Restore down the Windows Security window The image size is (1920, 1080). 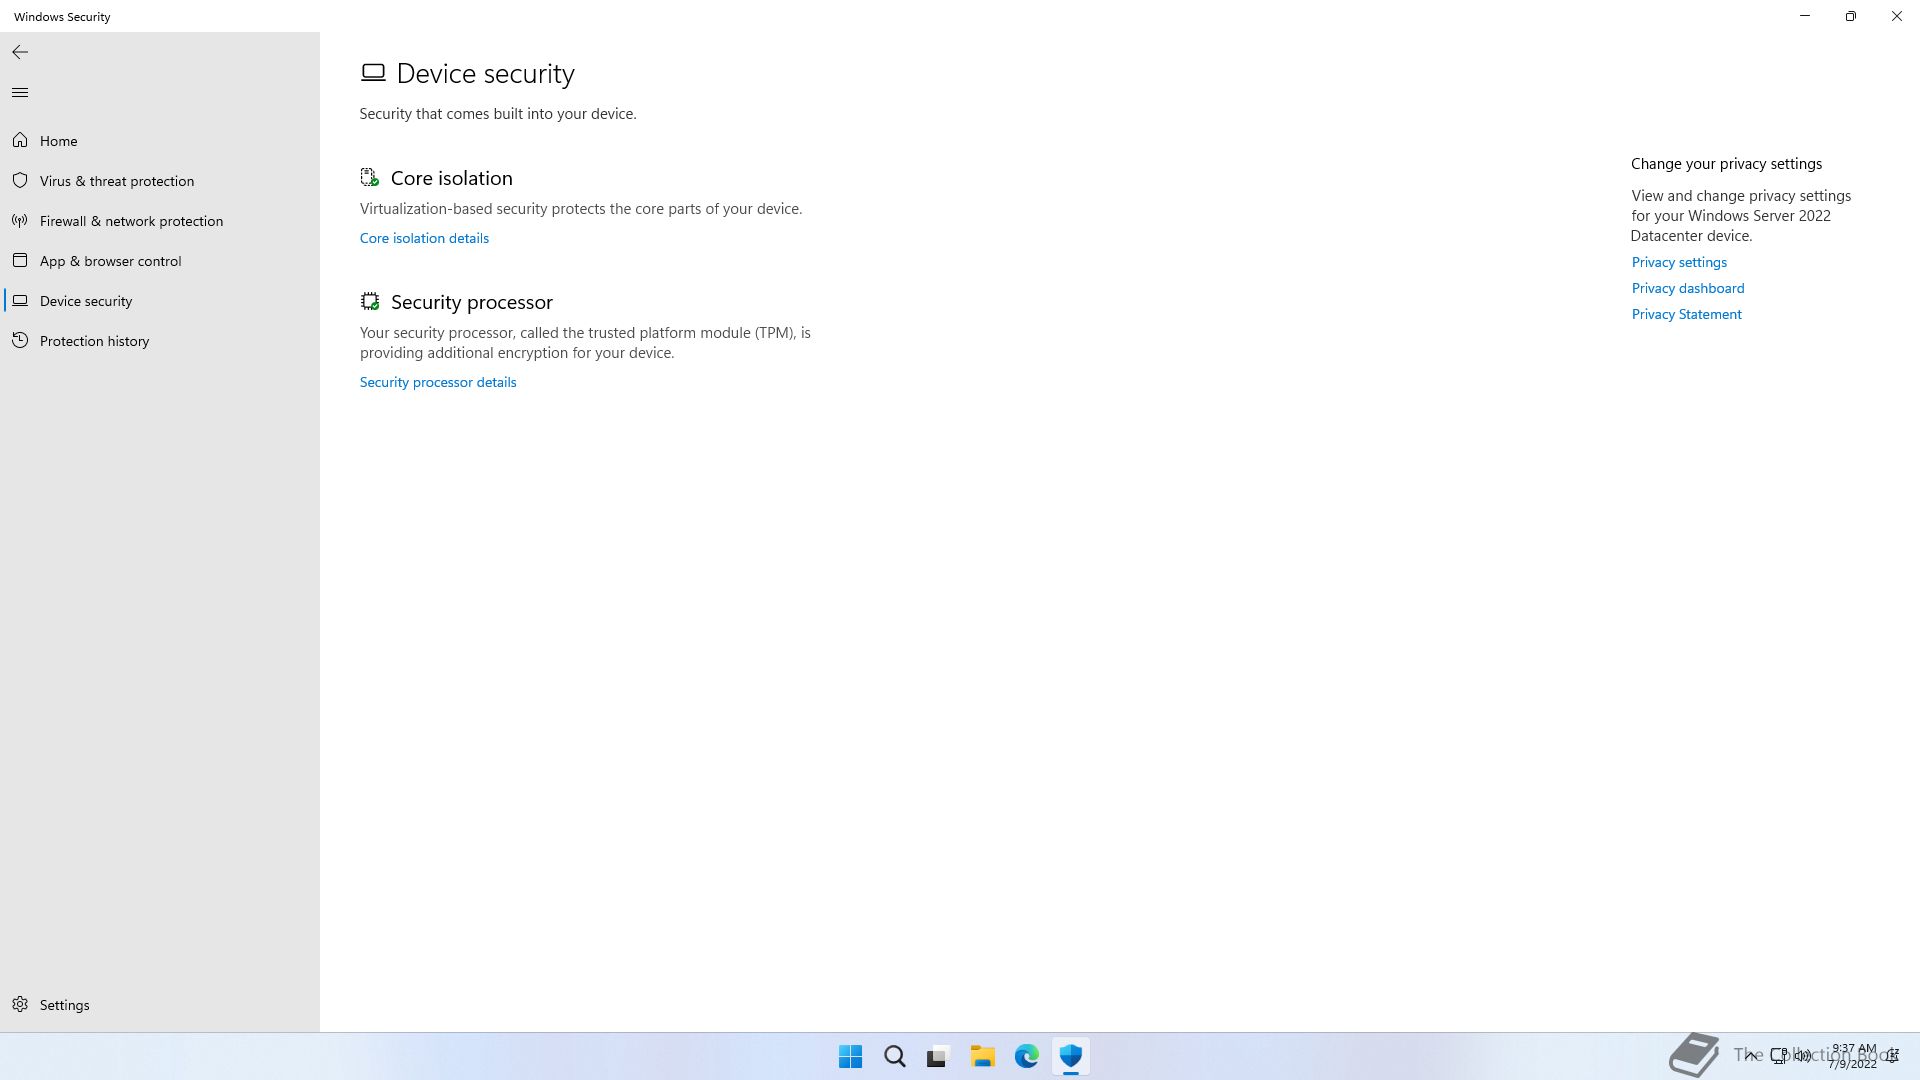[x=1851, y=16]
